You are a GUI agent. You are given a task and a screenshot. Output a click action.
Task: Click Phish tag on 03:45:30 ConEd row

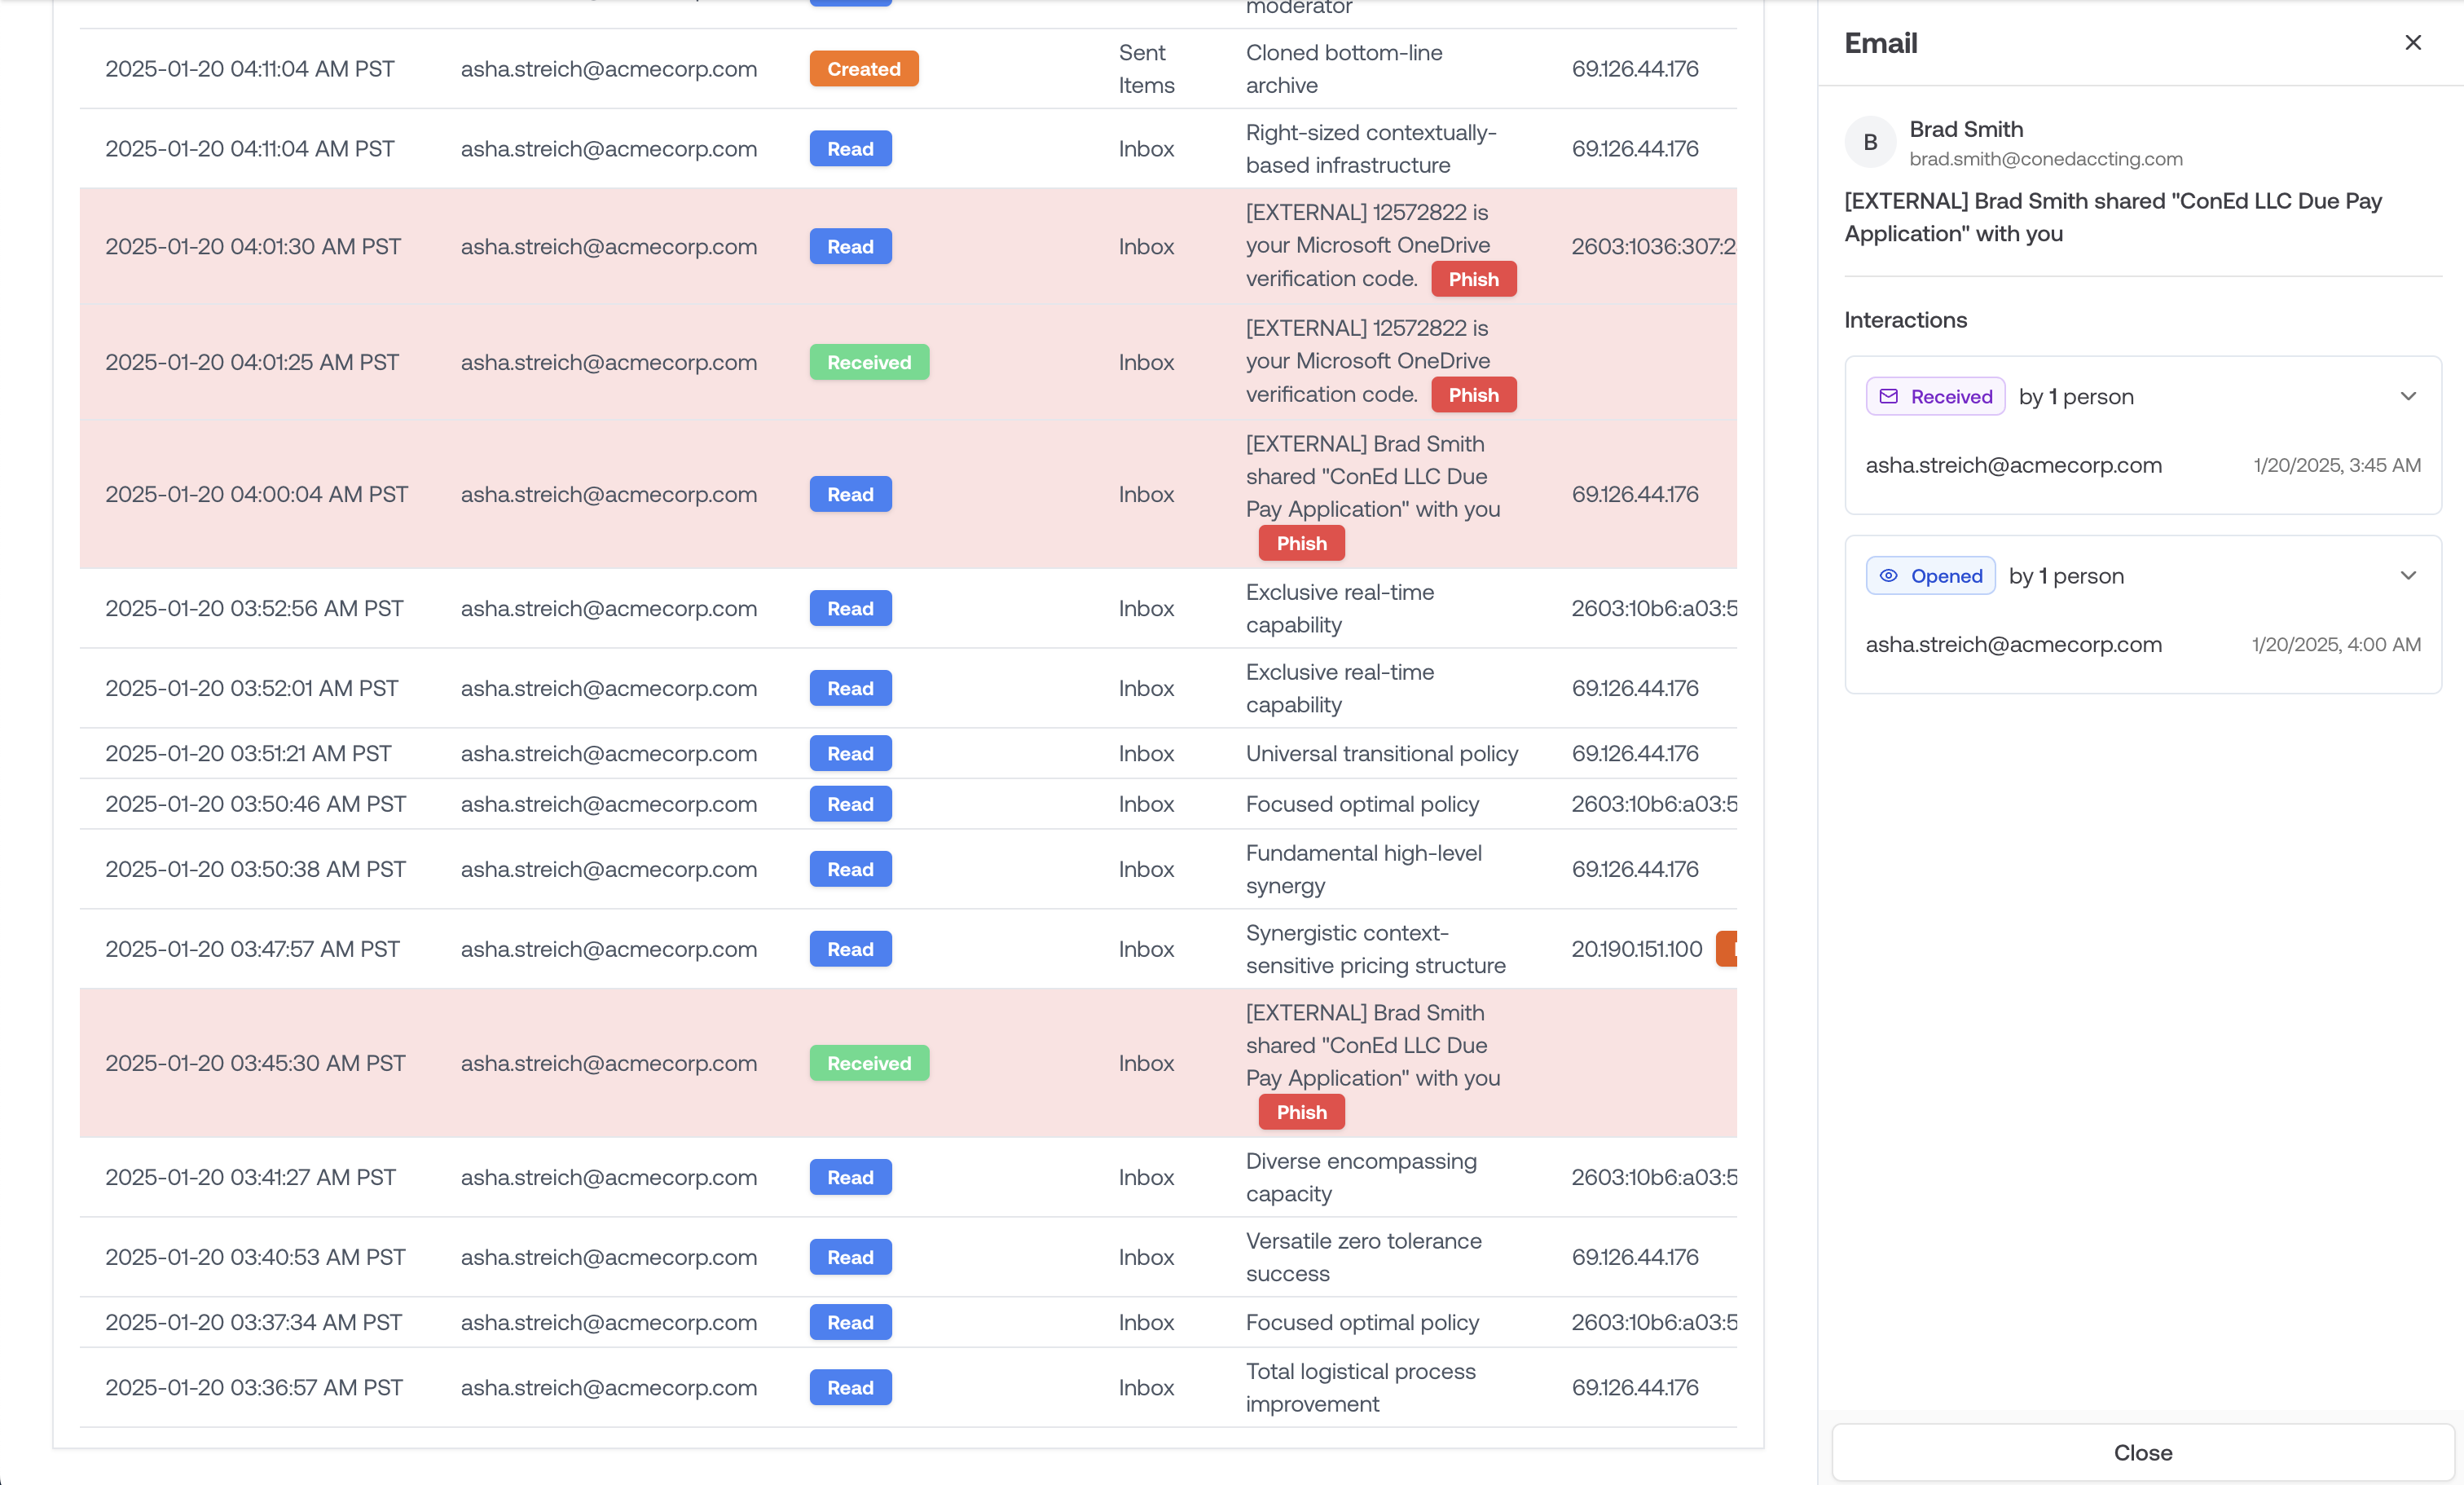[1301, 1112]
